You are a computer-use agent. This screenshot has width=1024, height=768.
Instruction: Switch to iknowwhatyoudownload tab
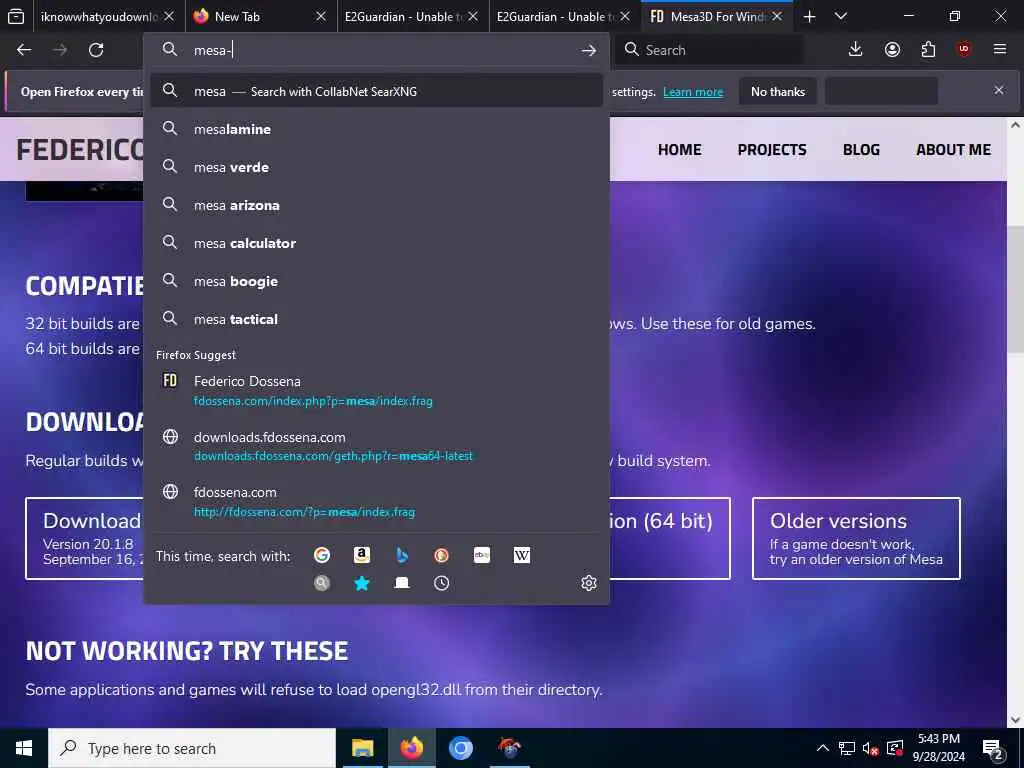point(99,16)
